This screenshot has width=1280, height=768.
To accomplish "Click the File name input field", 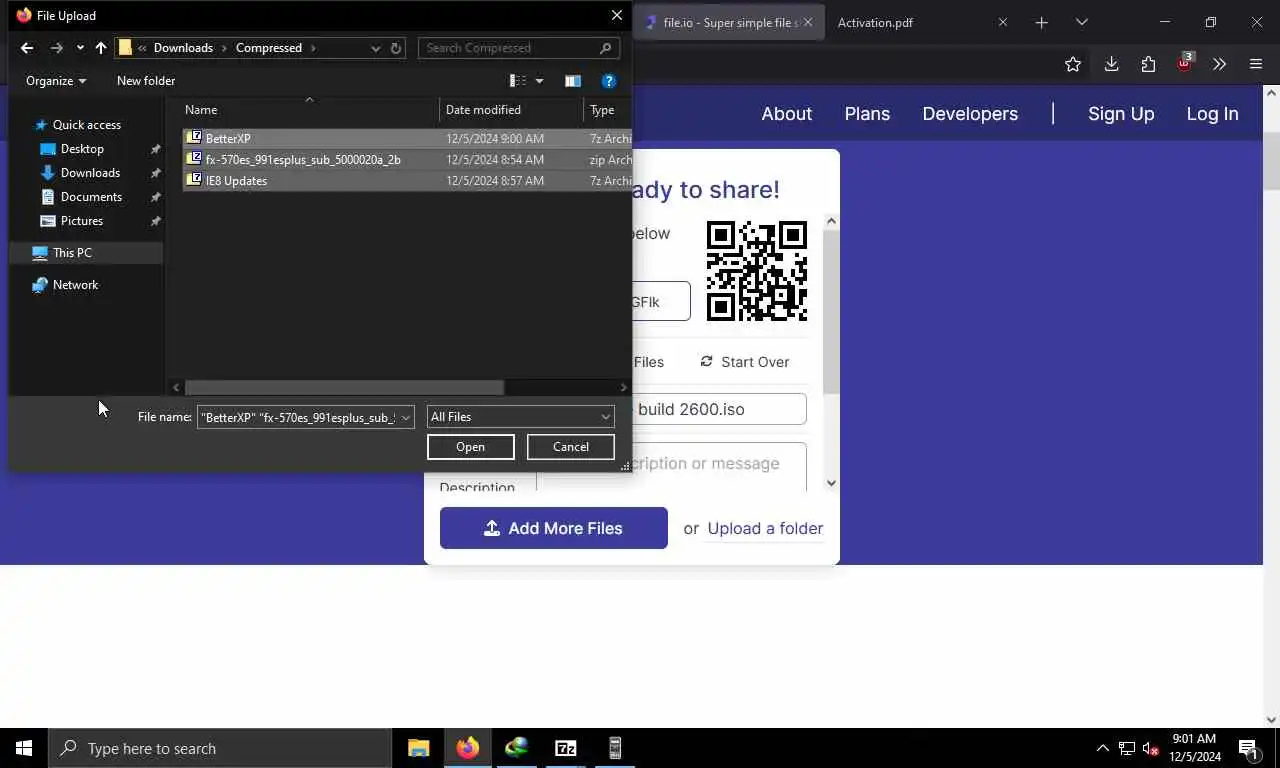I will (x=297, y=417).
